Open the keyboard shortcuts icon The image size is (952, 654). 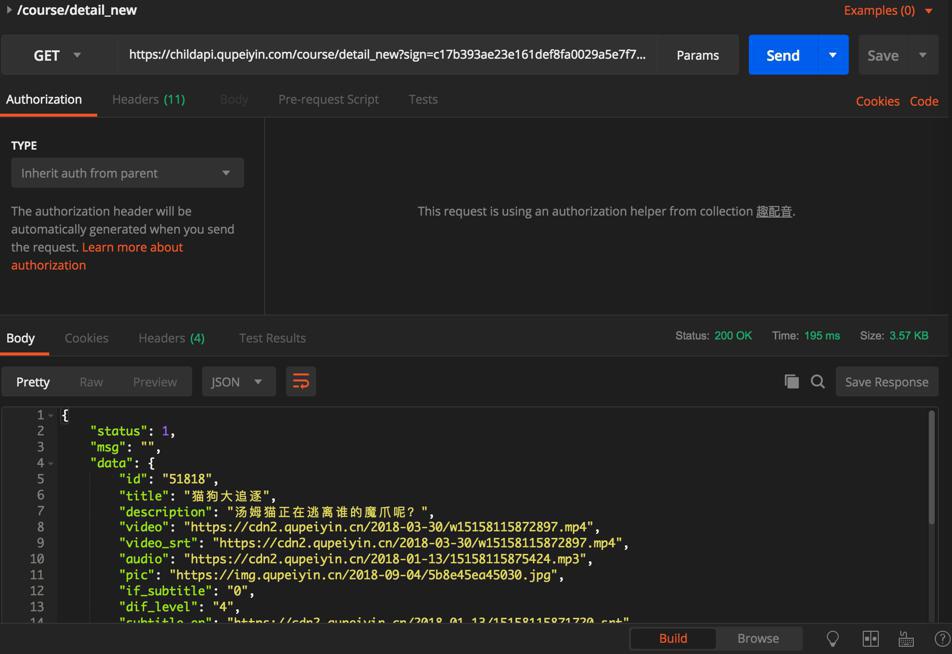[906, 638]
